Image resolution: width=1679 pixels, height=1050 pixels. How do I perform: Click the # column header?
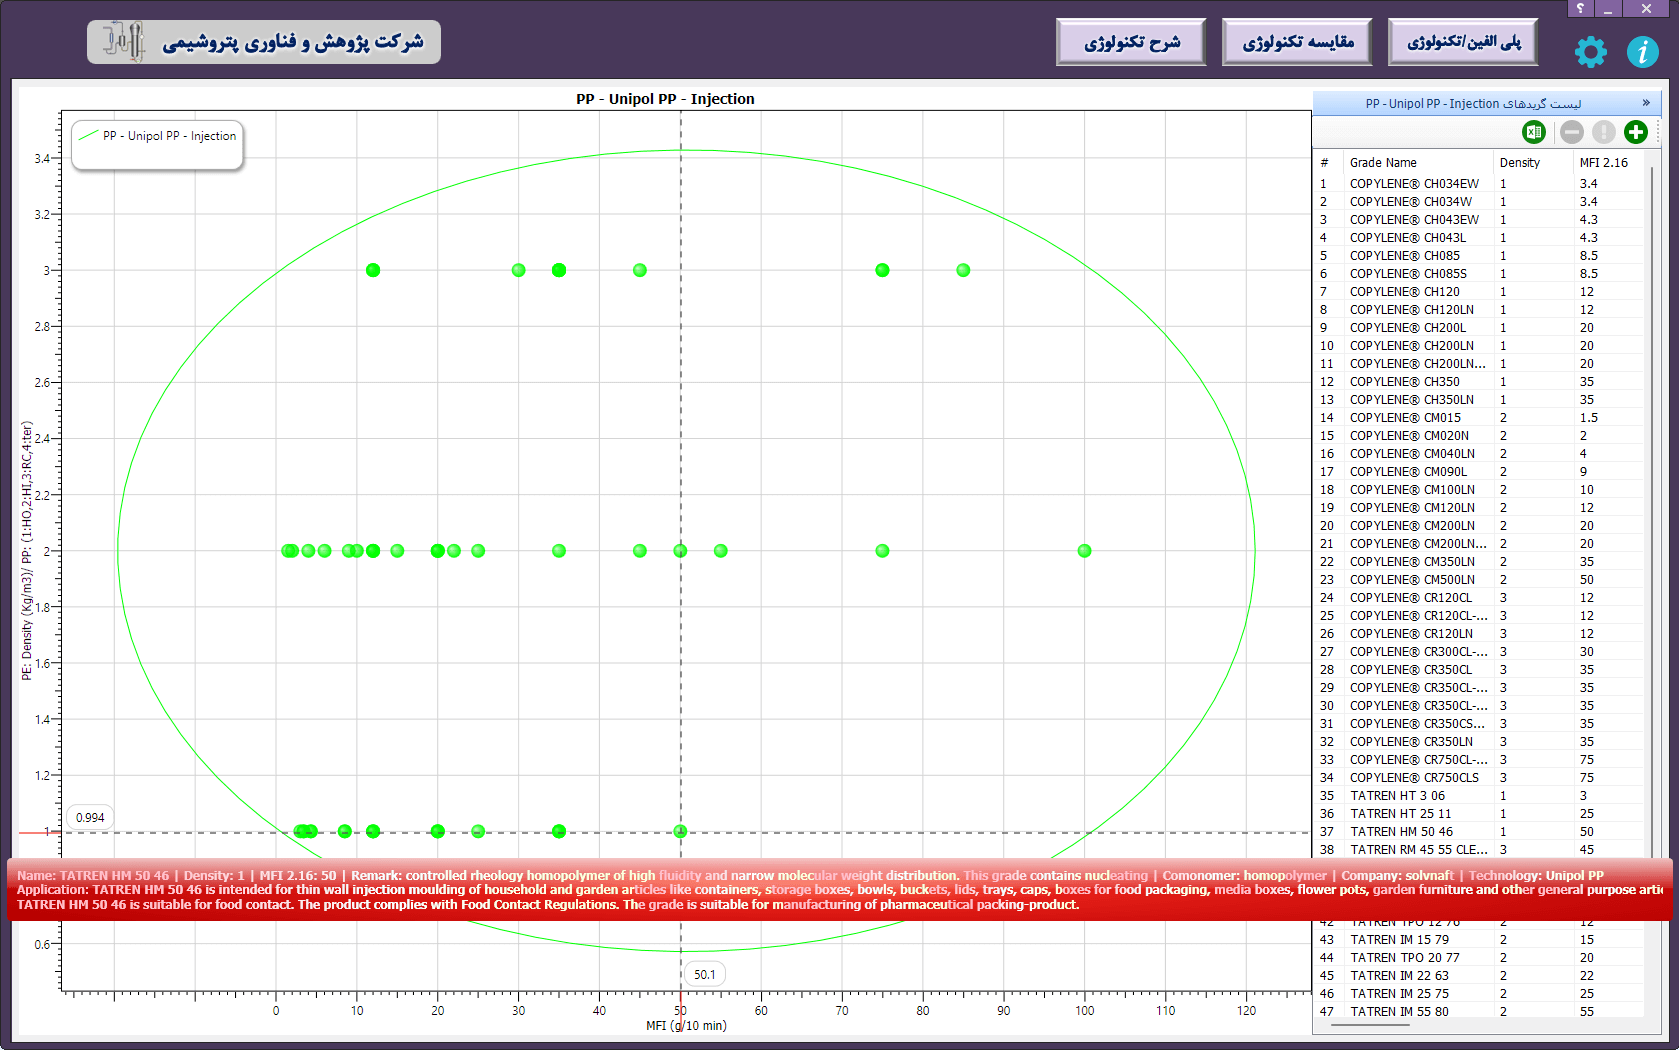pyautogui.click(x=1326, y=163)
